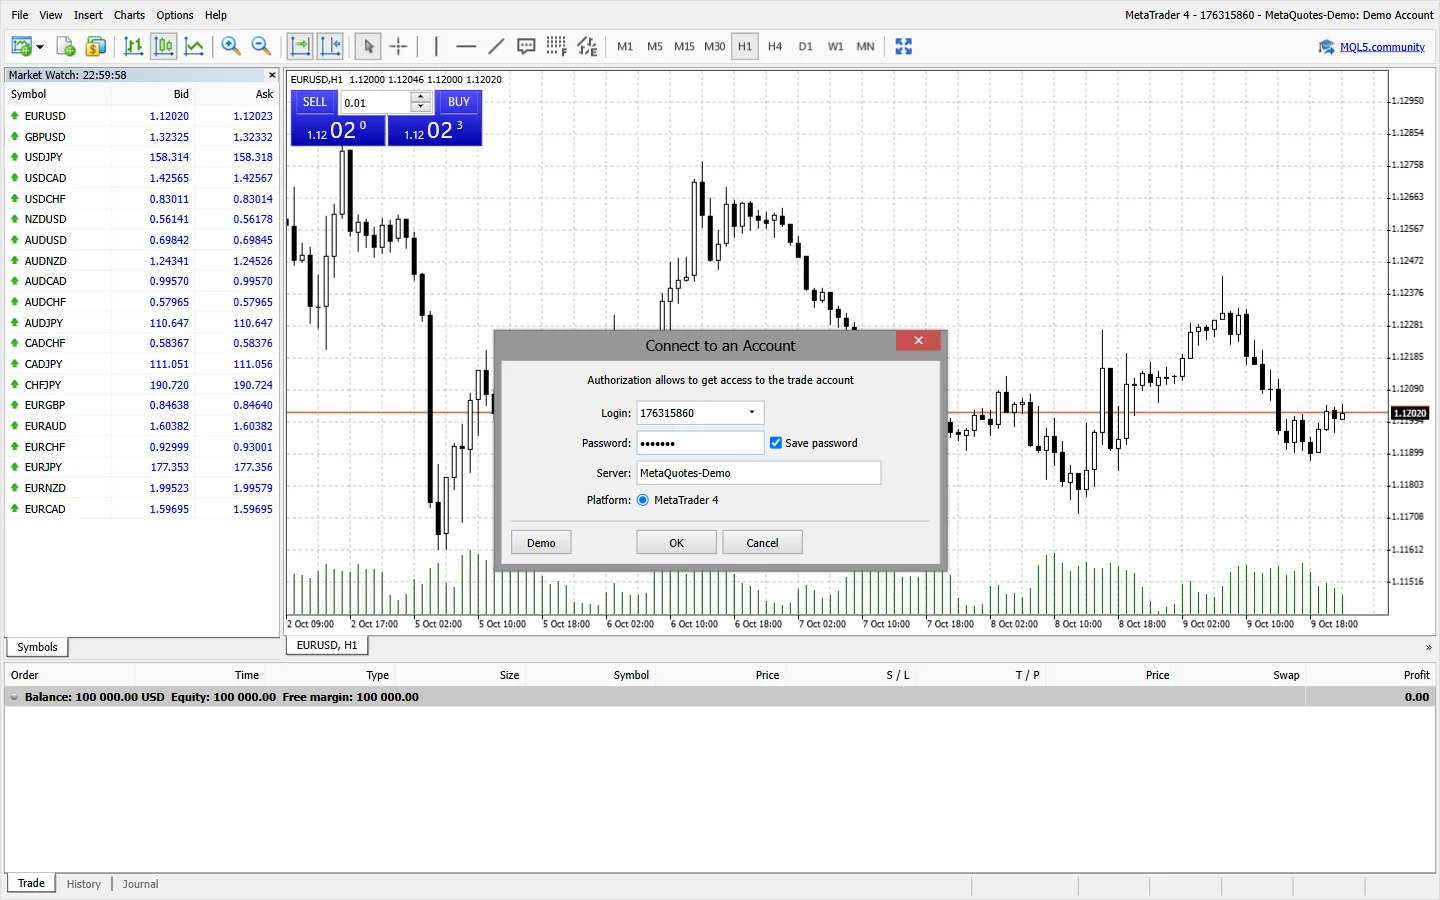Click OK in Connect to an Account dialog
Screen dimensions: 1440x900
click(x=677, y=543)
